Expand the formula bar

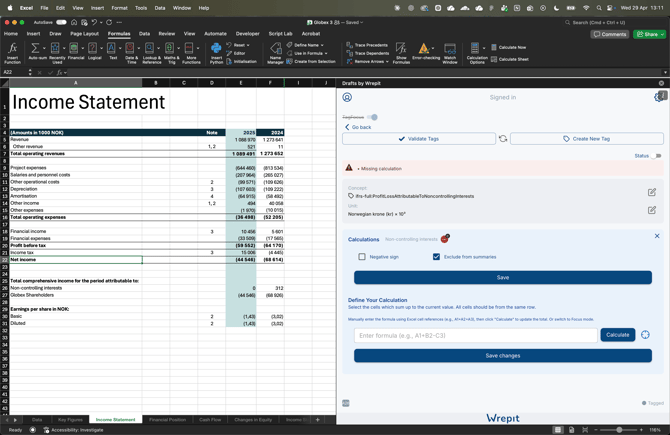(x=665, y=72)
